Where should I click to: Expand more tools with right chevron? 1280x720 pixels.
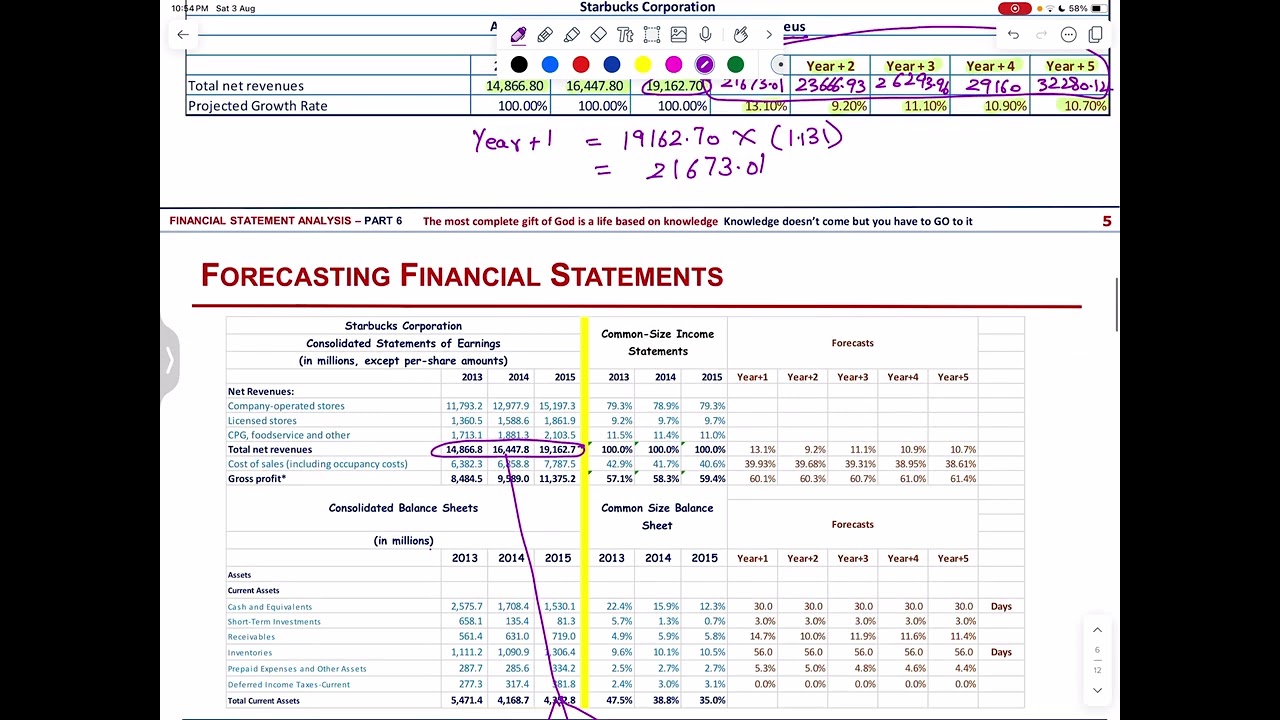pos(769,35)
